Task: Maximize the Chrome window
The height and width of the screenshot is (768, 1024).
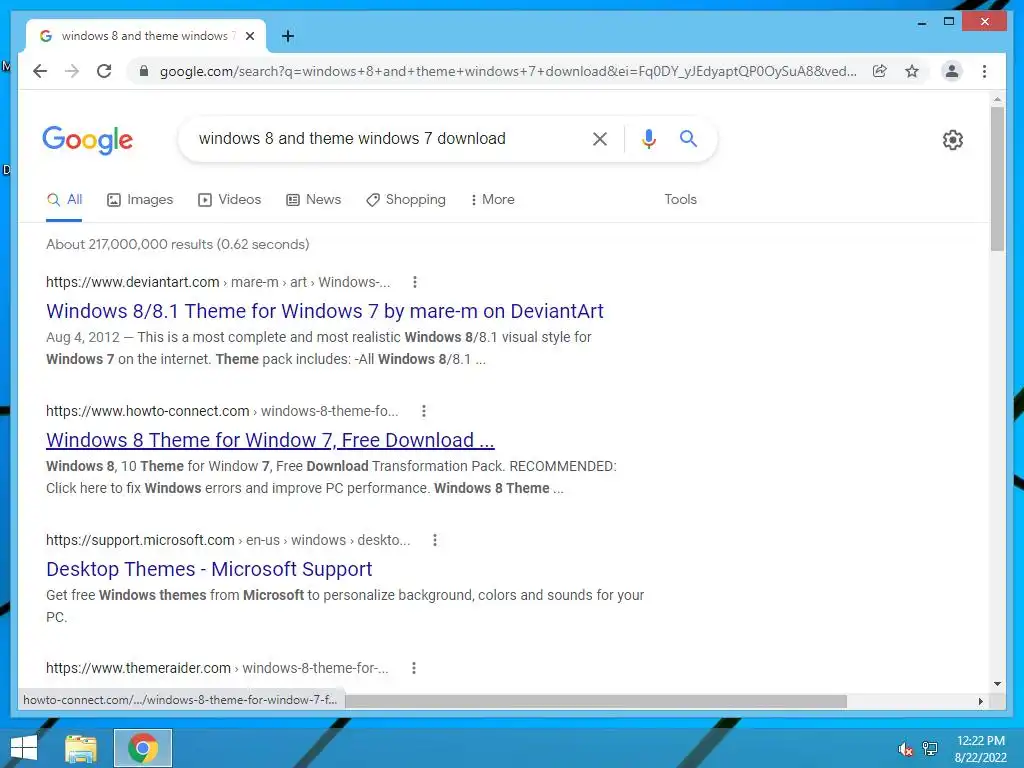Action: tap(949, 22)
